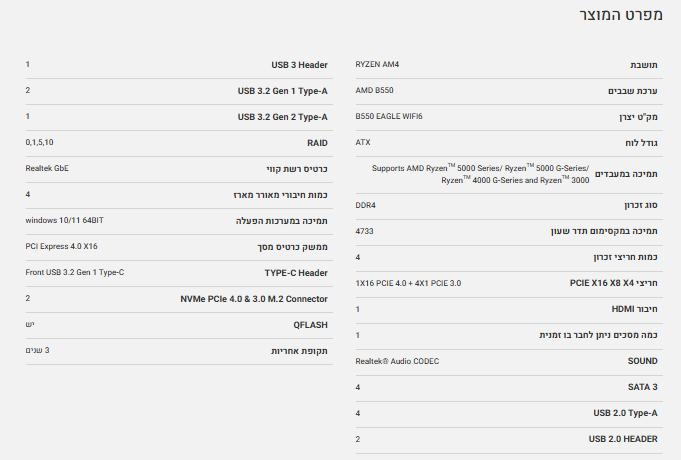Select the QFLASH row label
The image size is (681, 460).
(308, 325)
